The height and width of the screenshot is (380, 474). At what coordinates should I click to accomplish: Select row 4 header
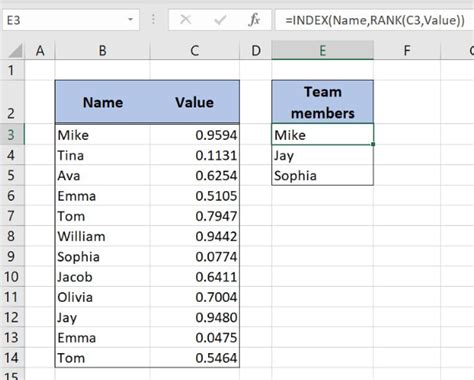point(12,155)
